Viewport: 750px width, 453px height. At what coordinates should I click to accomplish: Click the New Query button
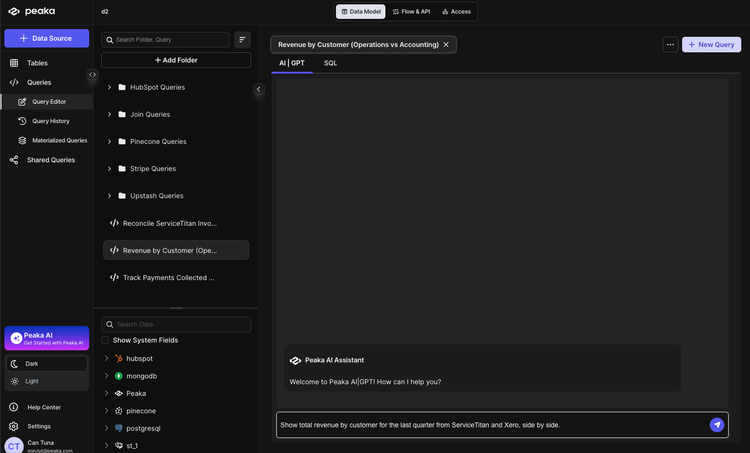pyautogui.click(x=711, y=44)
